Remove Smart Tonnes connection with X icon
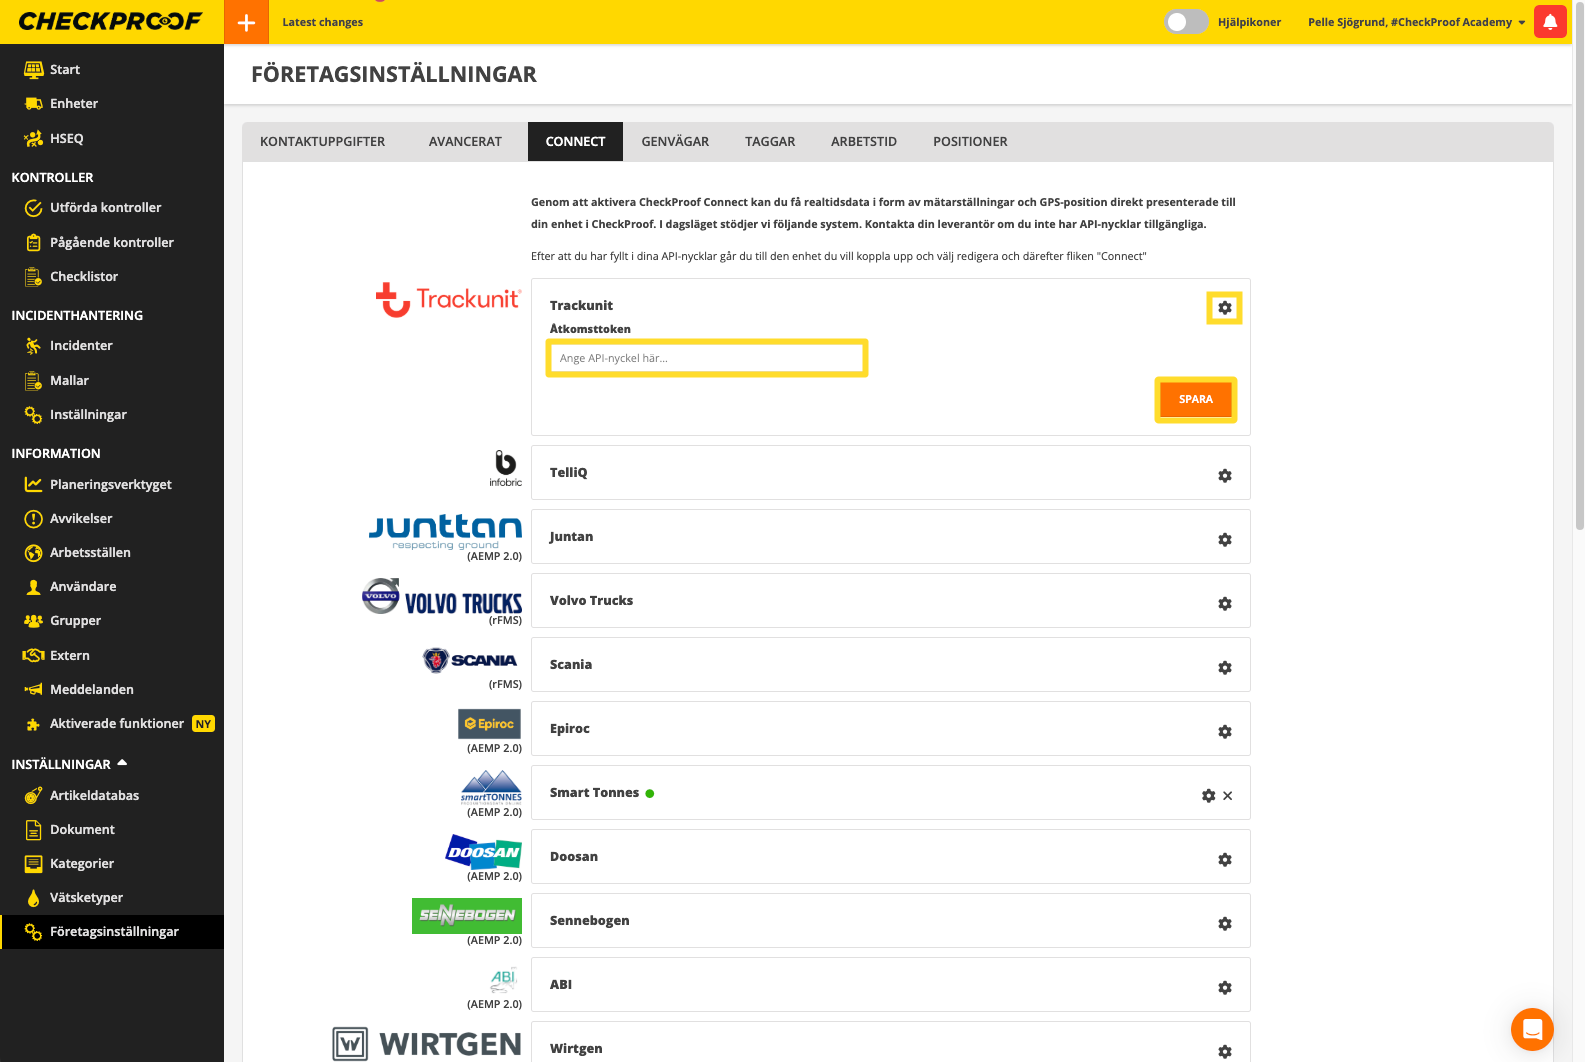Screen dimensions: 1585x1062 [1228, 796]
